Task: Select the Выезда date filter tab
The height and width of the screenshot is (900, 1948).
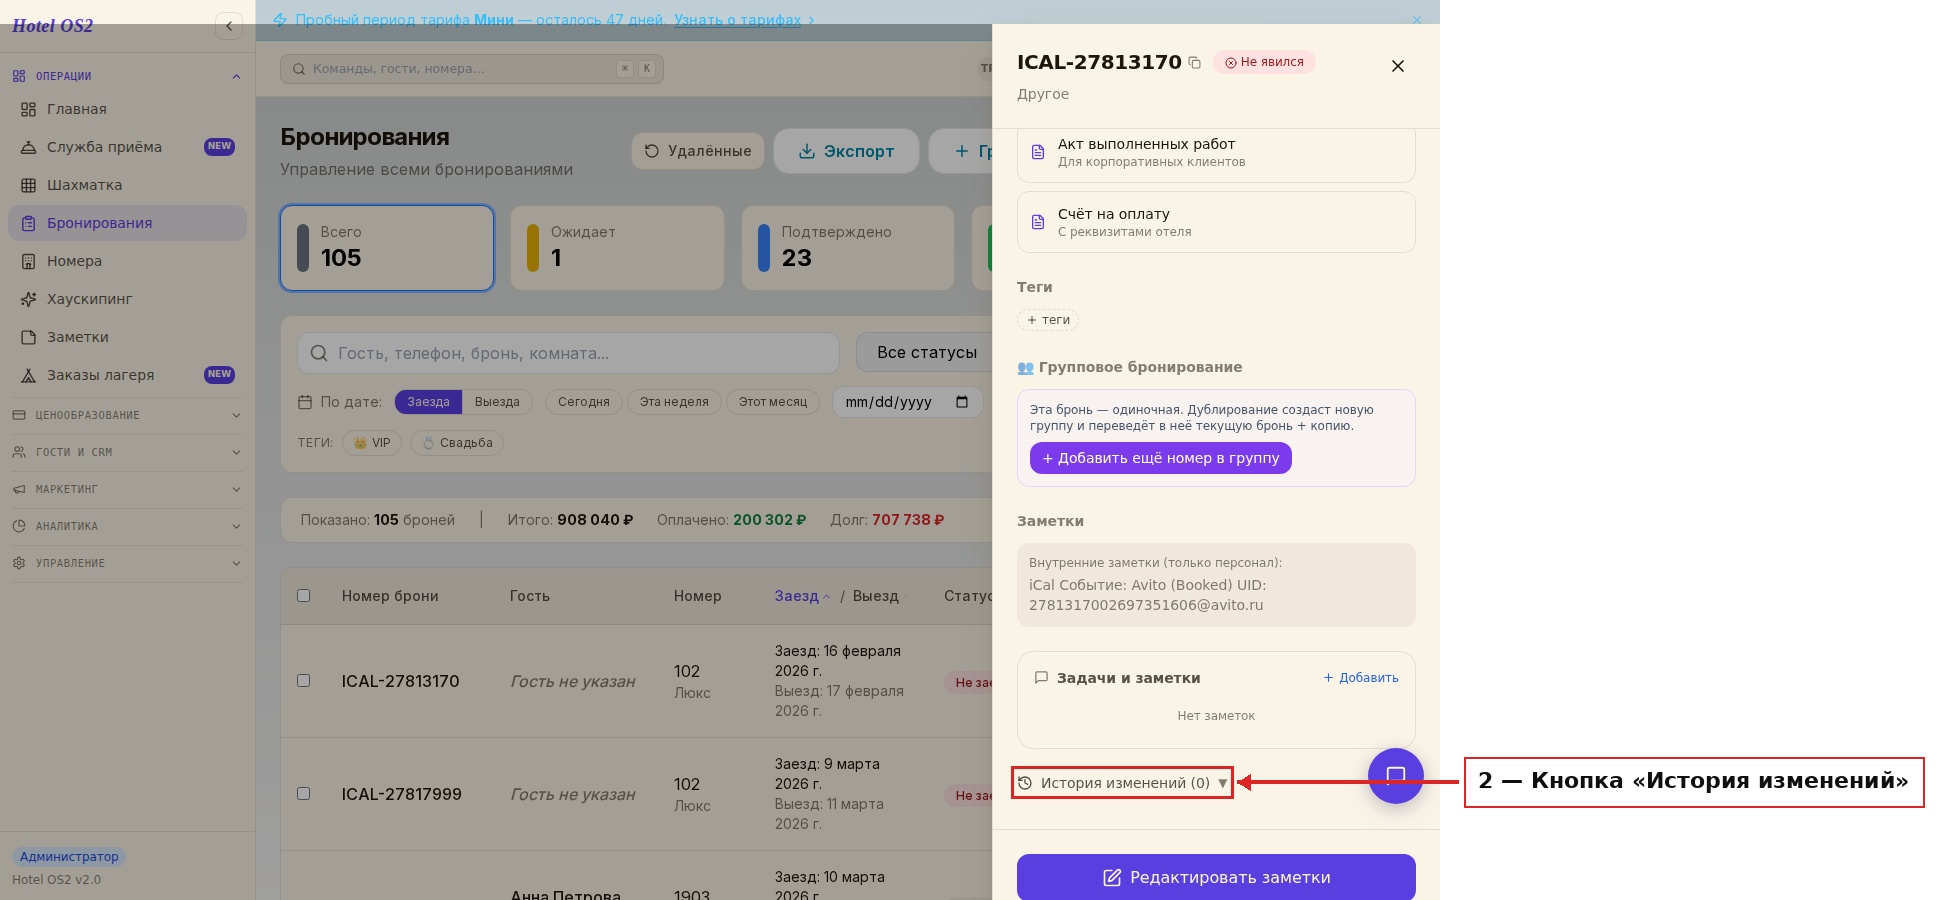Action: click(x=497, y=402)
